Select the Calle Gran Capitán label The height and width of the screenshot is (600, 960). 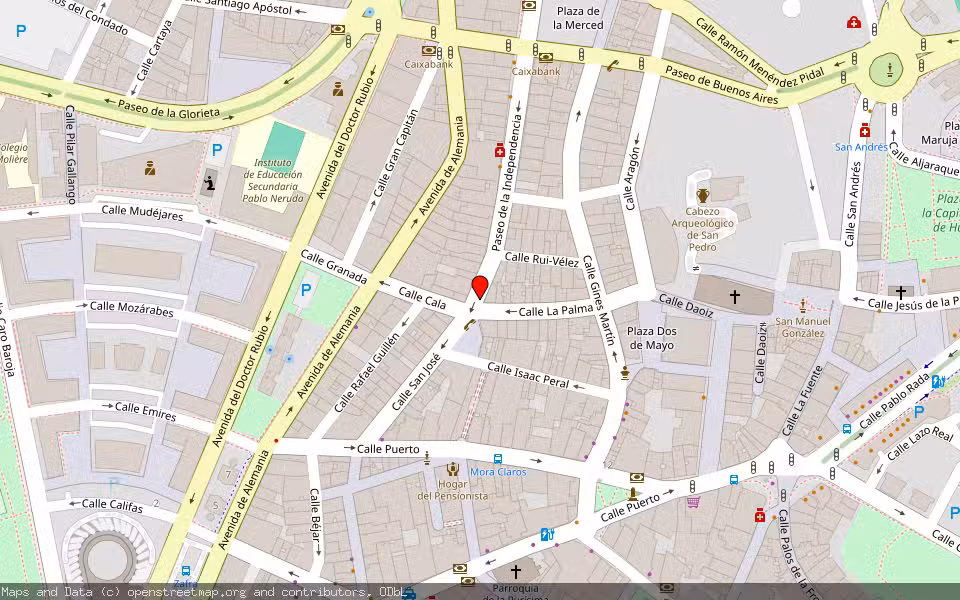coord(395,152)
